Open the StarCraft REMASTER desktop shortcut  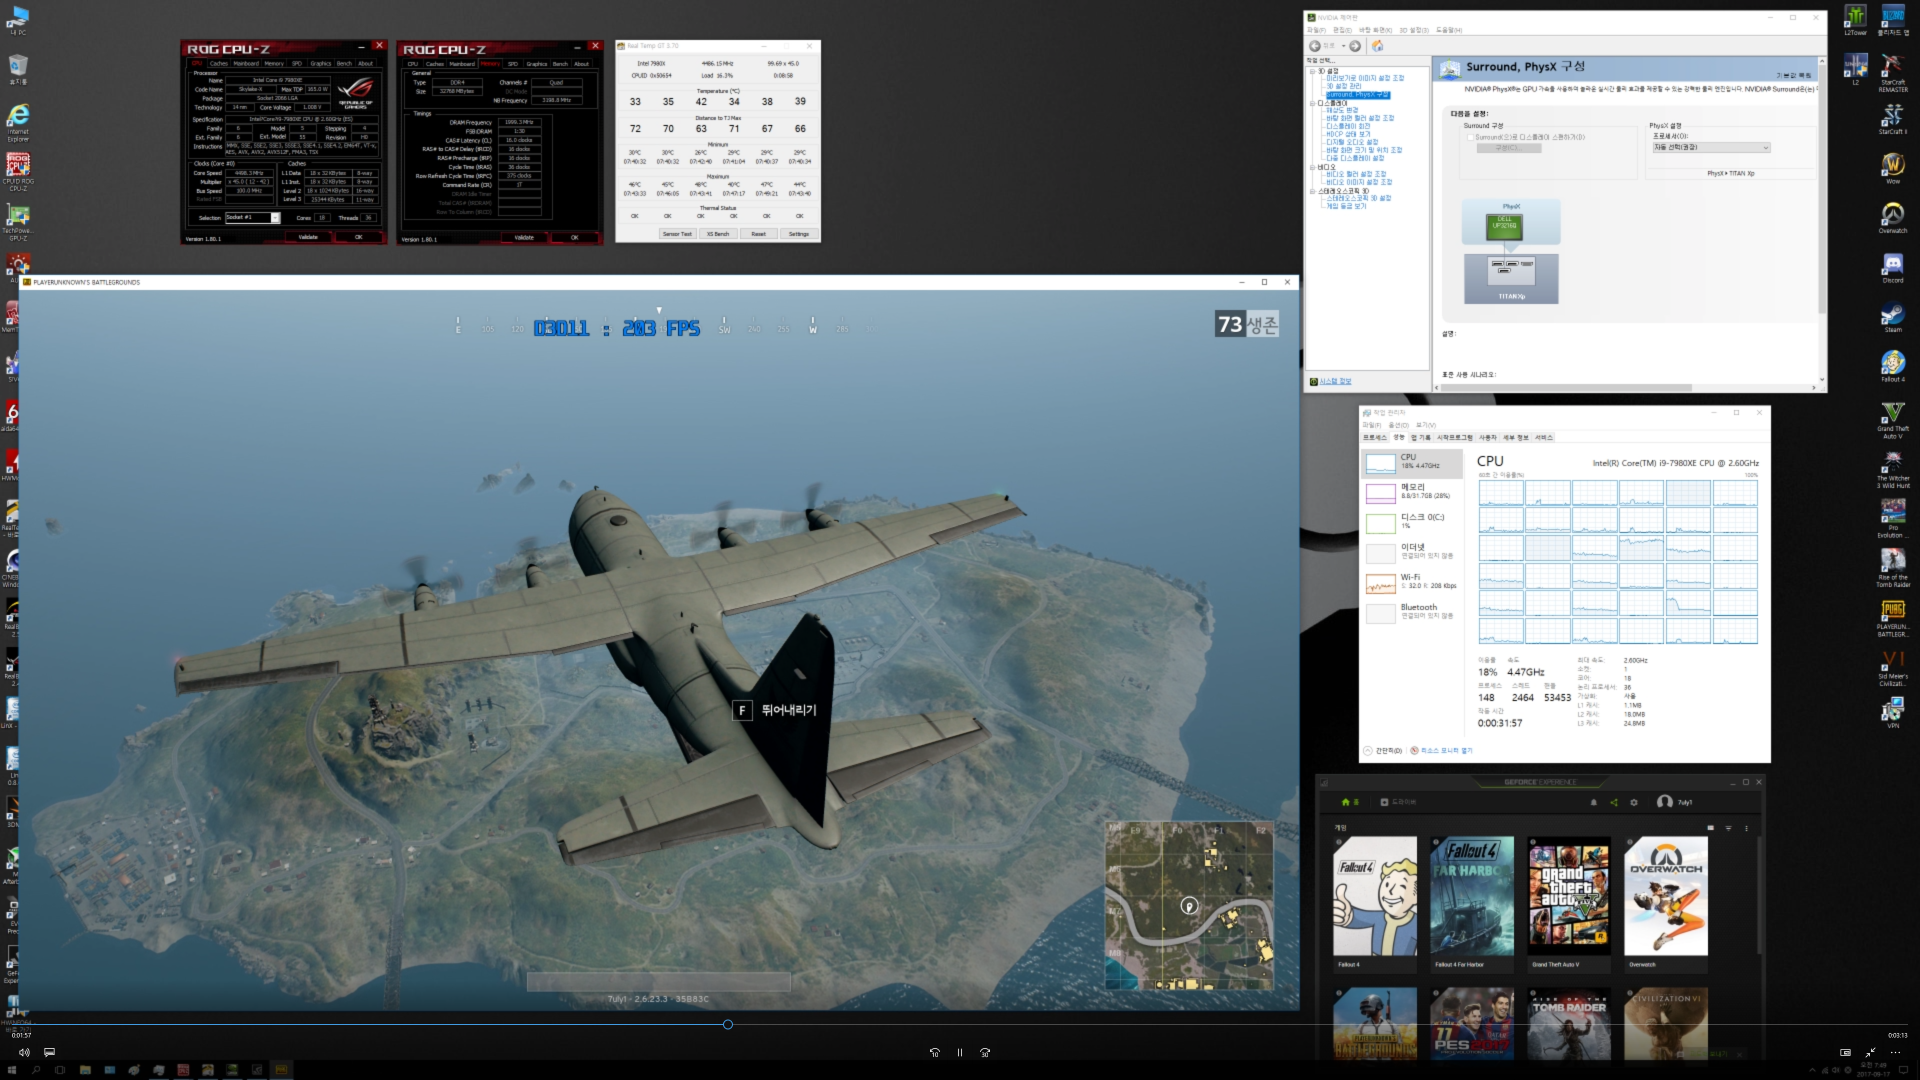(1892, 73)
